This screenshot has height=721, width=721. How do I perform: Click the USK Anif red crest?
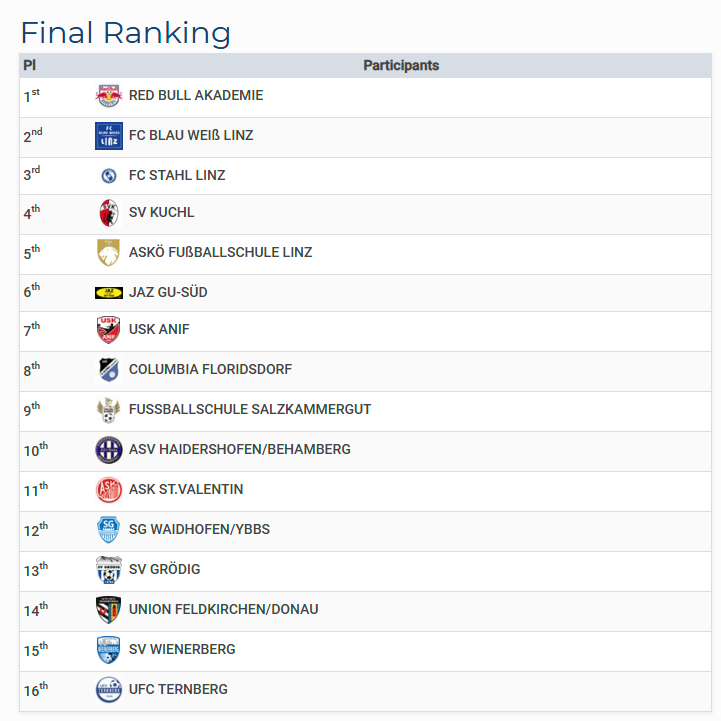tap(108, 330)
